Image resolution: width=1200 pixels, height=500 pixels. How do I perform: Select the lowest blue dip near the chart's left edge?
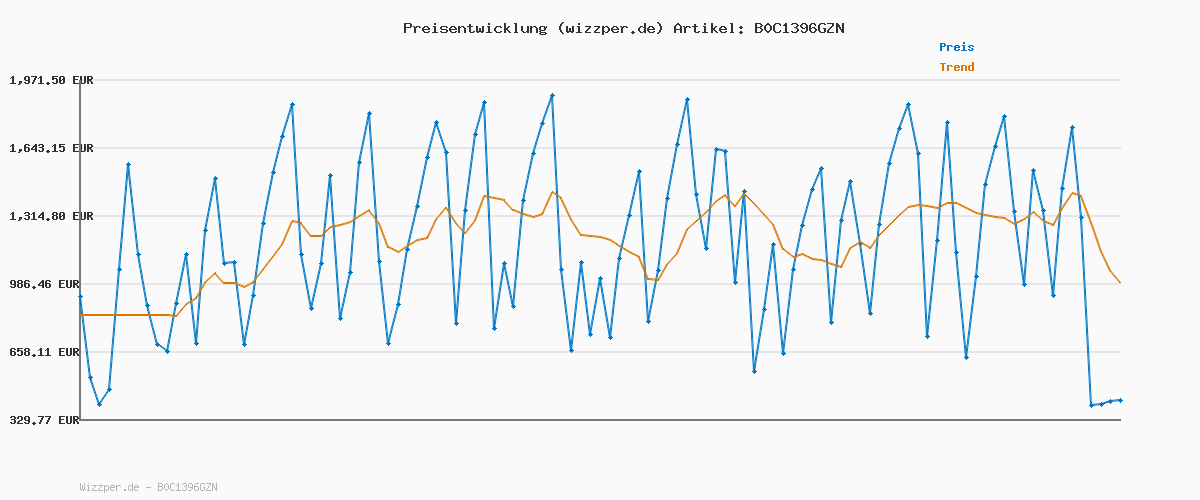(99, 404)
